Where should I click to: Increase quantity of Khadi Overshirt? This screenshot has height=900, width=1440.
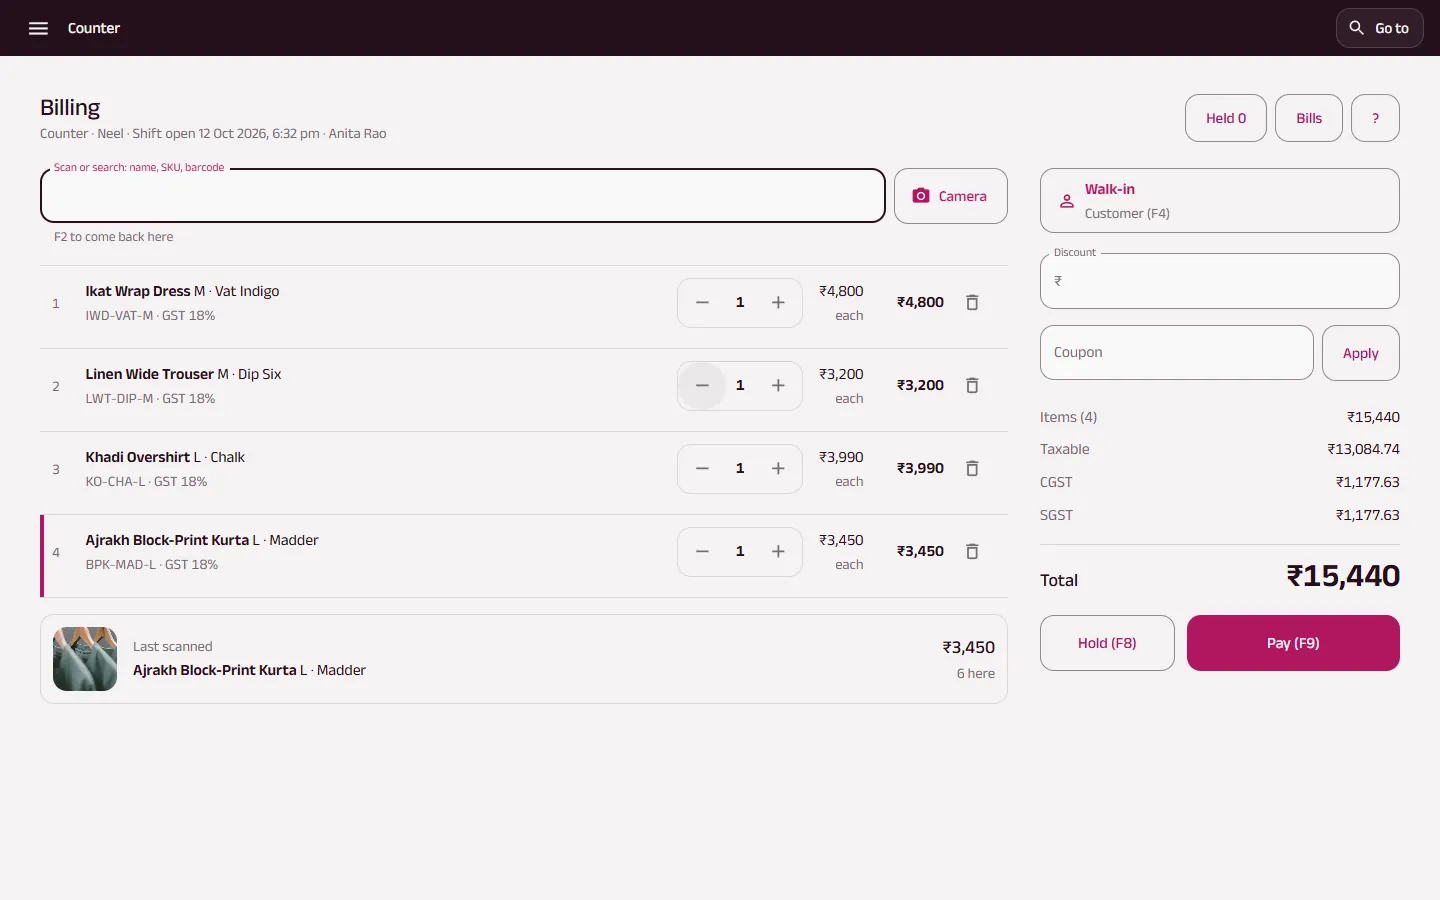point(778,469)
